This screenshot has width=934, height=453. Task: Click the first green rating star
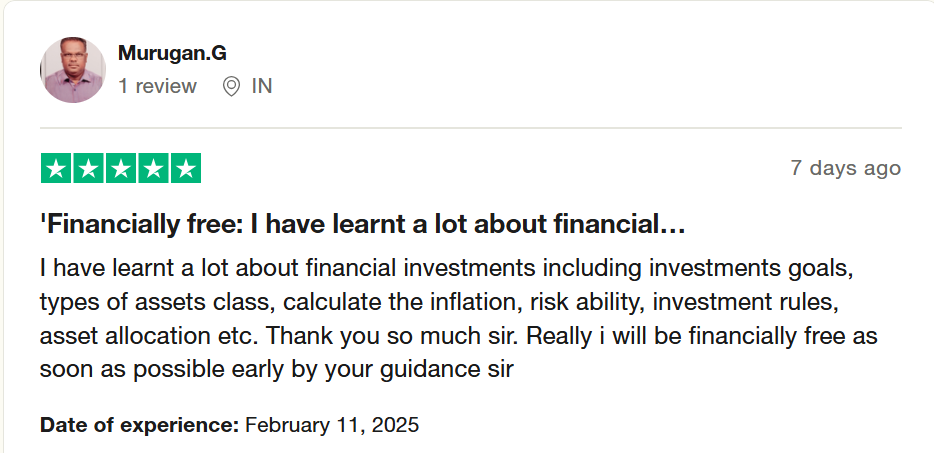point(56,168)
